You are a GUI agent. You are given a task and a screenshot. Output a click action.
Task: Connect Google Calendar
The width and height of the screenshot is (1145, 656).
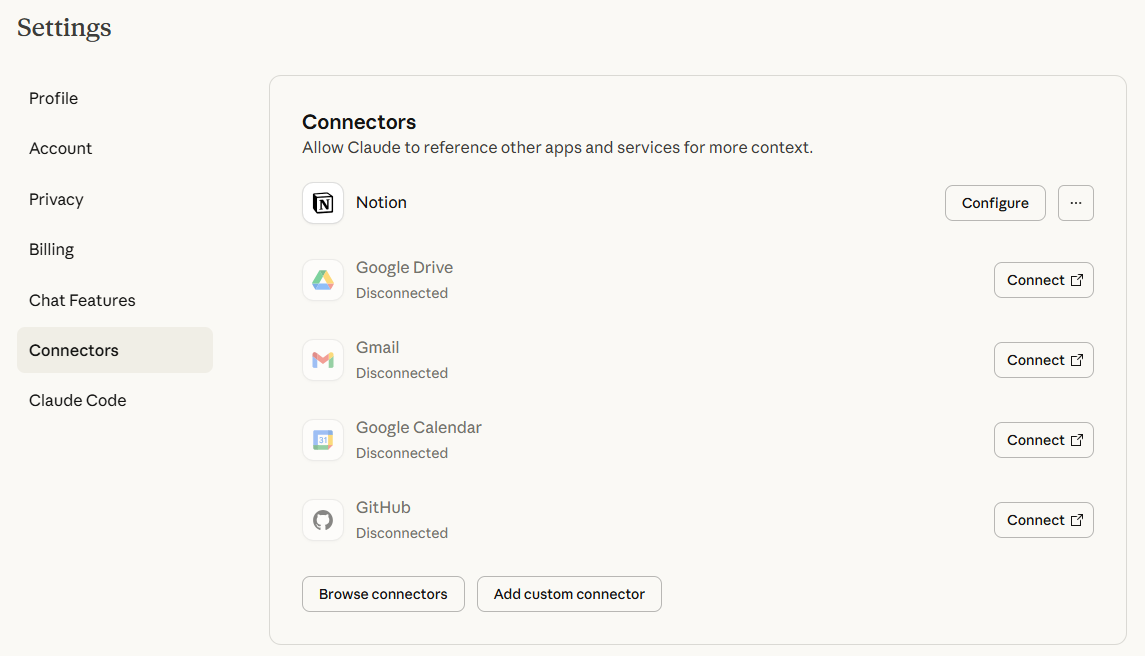coord(1043,440)
